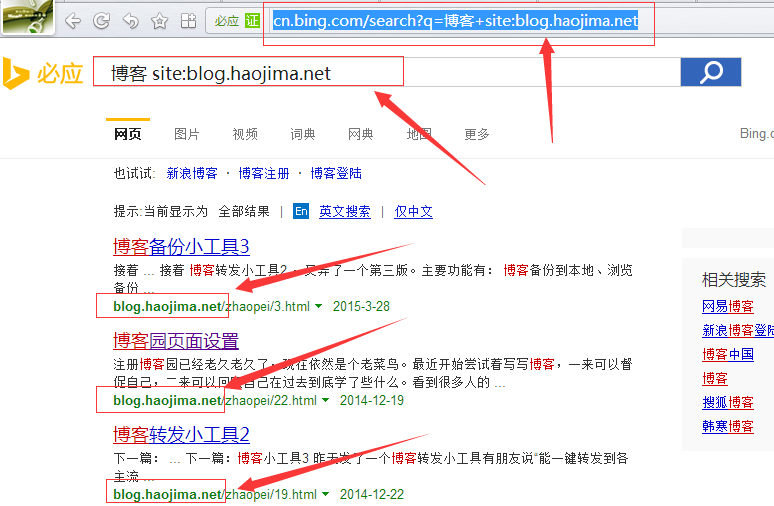The image size is (774, 506).
Task: Click the undo/restore page arrow icon
Action: click(x=131, y=21)
